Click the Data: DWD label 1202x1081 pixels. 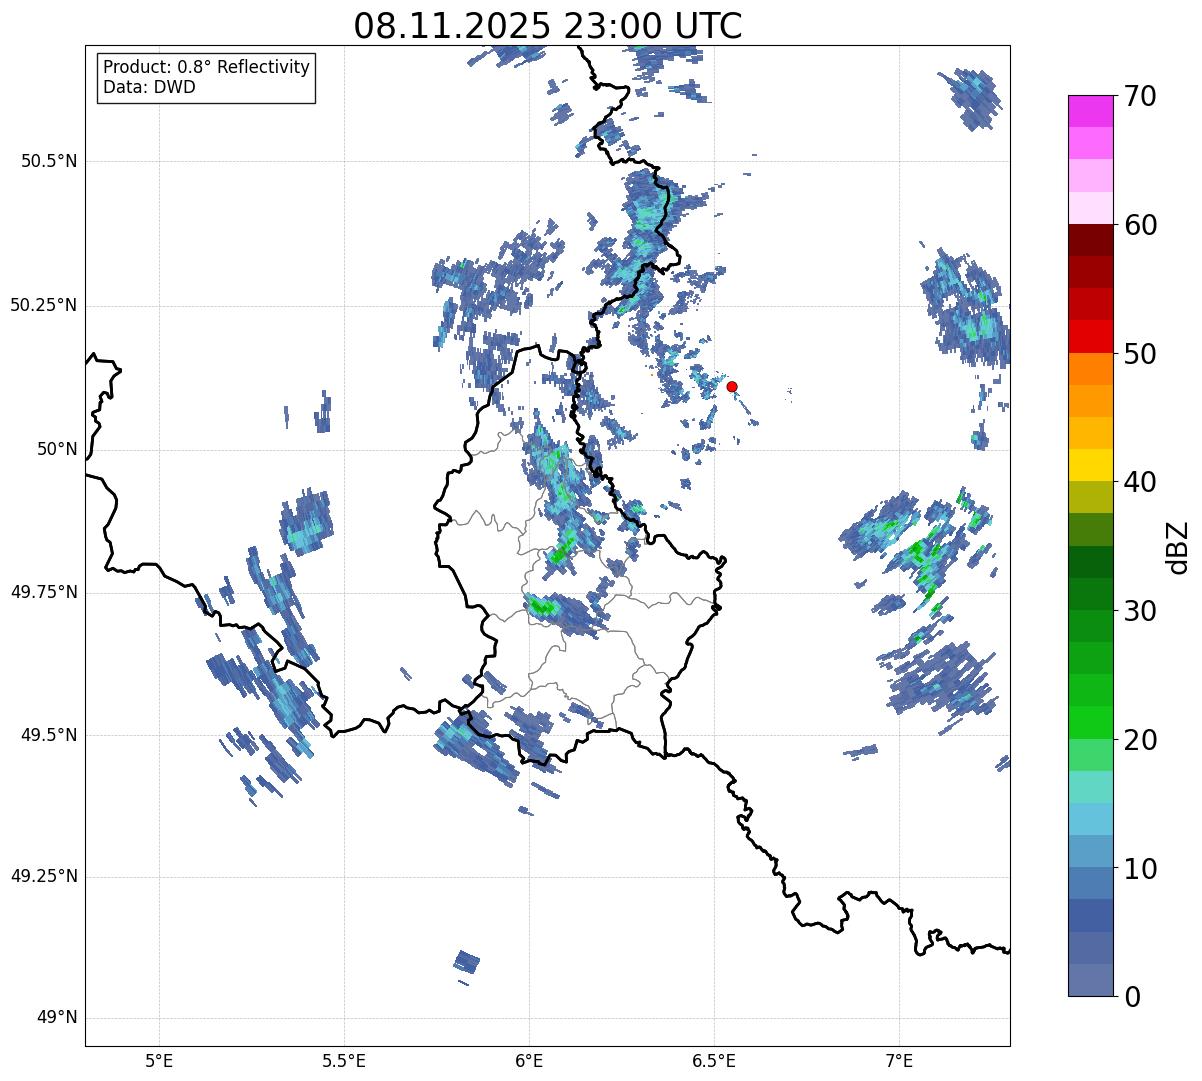click(149, 87)
